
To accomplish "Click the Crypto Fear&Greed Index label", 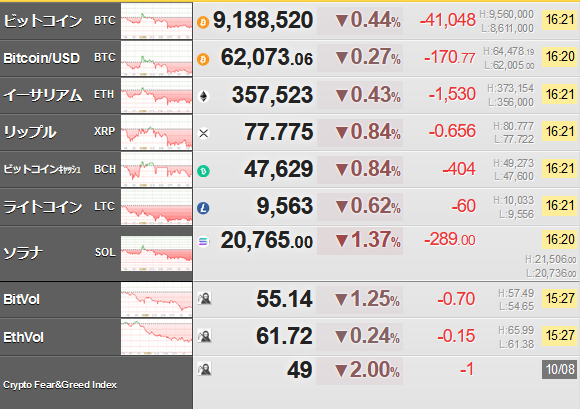I will (x=60, y=385).
